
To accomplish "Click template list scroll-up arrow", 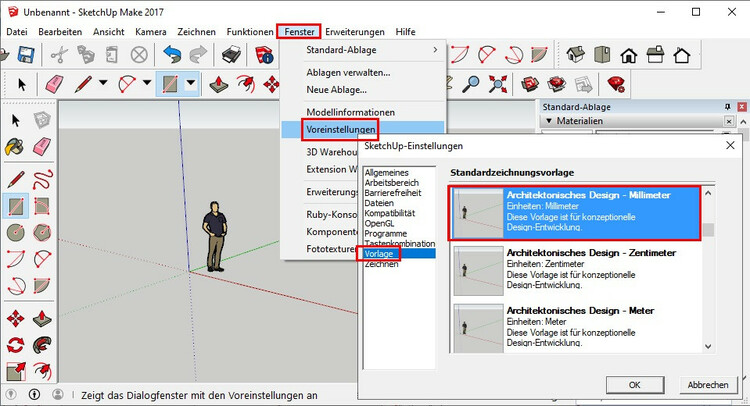I will pyautogui.click(x=708, y=193).
